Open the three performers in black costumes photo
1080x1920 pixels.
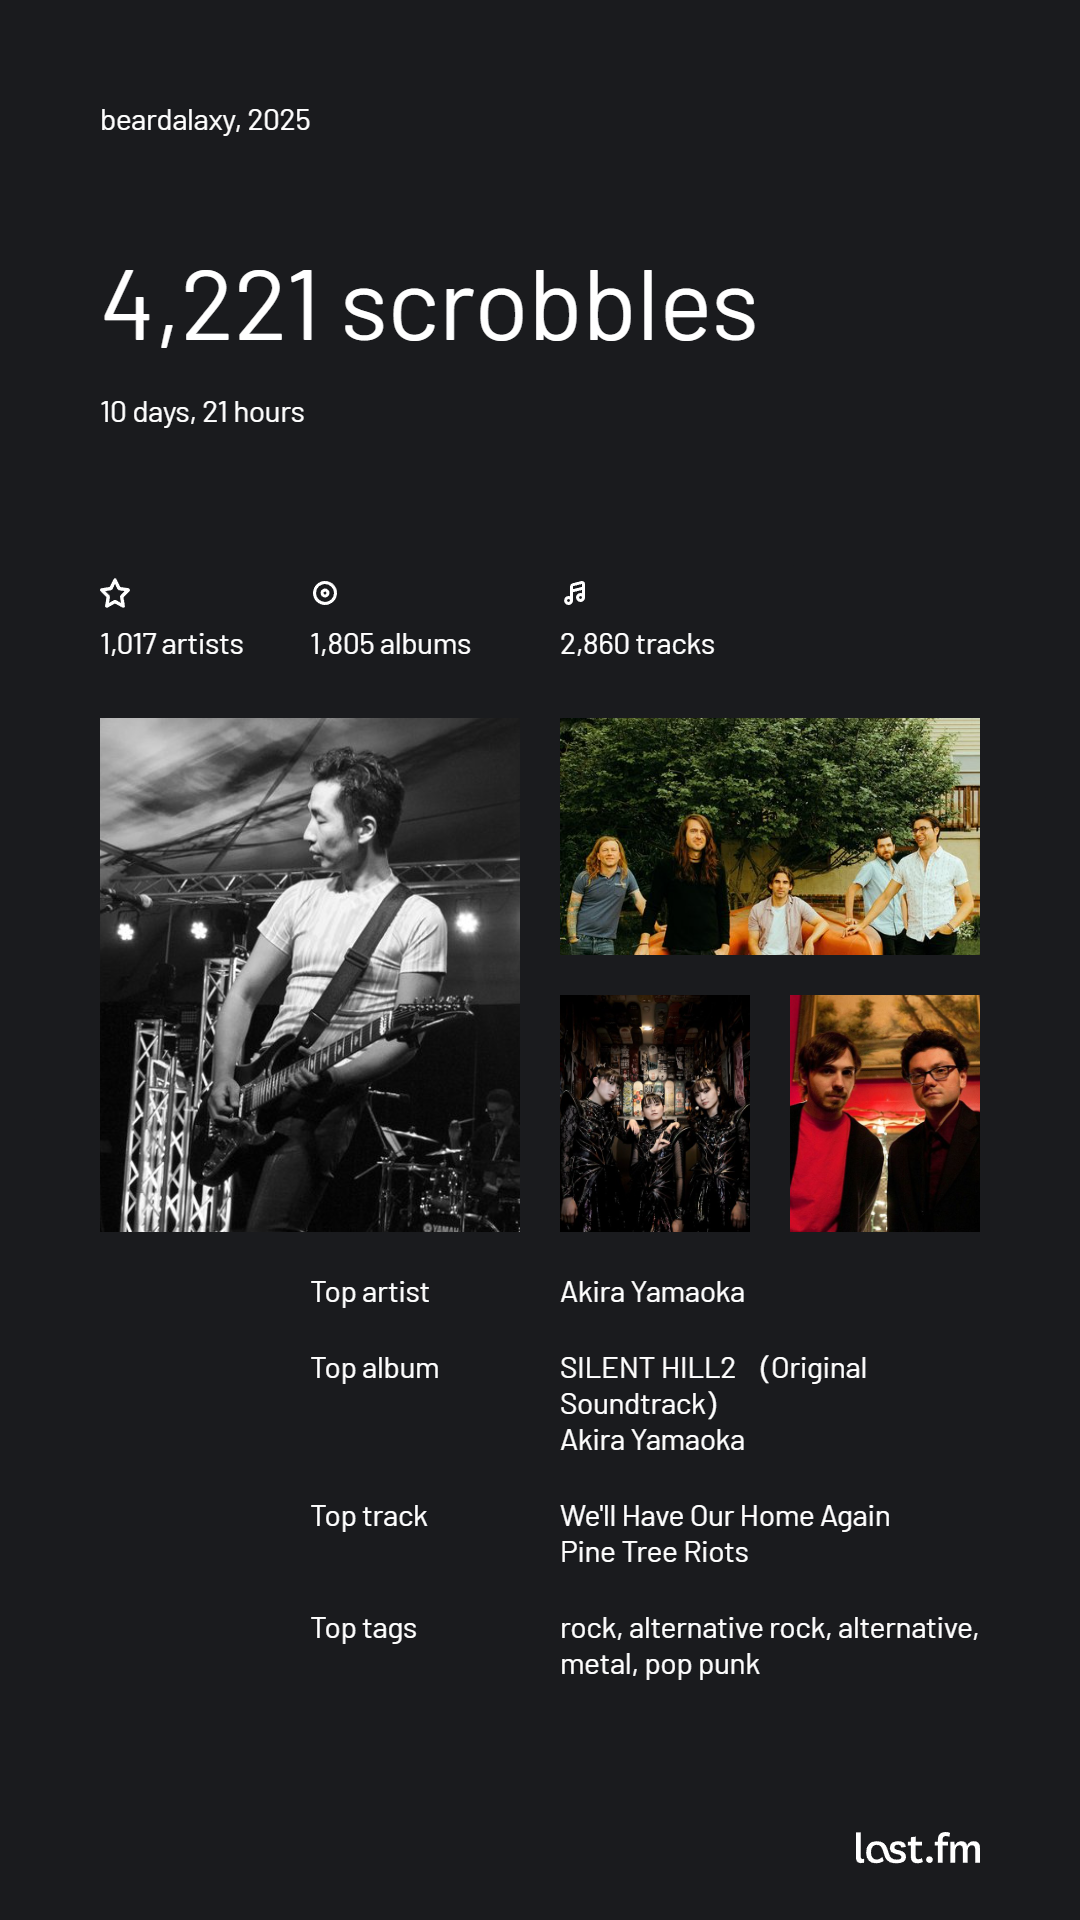coord(655,1113)
